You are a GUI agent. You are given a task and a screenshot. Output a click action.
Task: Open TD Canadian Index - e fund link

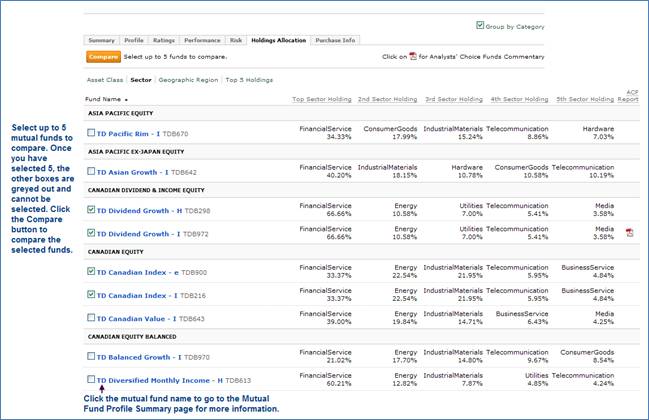[x=138, y=272]
